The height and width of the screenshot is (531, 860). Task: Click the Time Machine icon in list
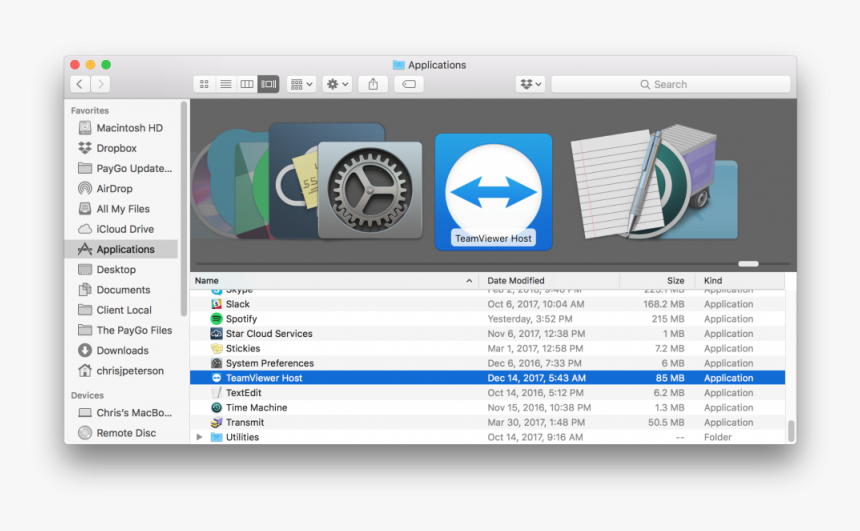pyautogui.click(x=217, y=408)
